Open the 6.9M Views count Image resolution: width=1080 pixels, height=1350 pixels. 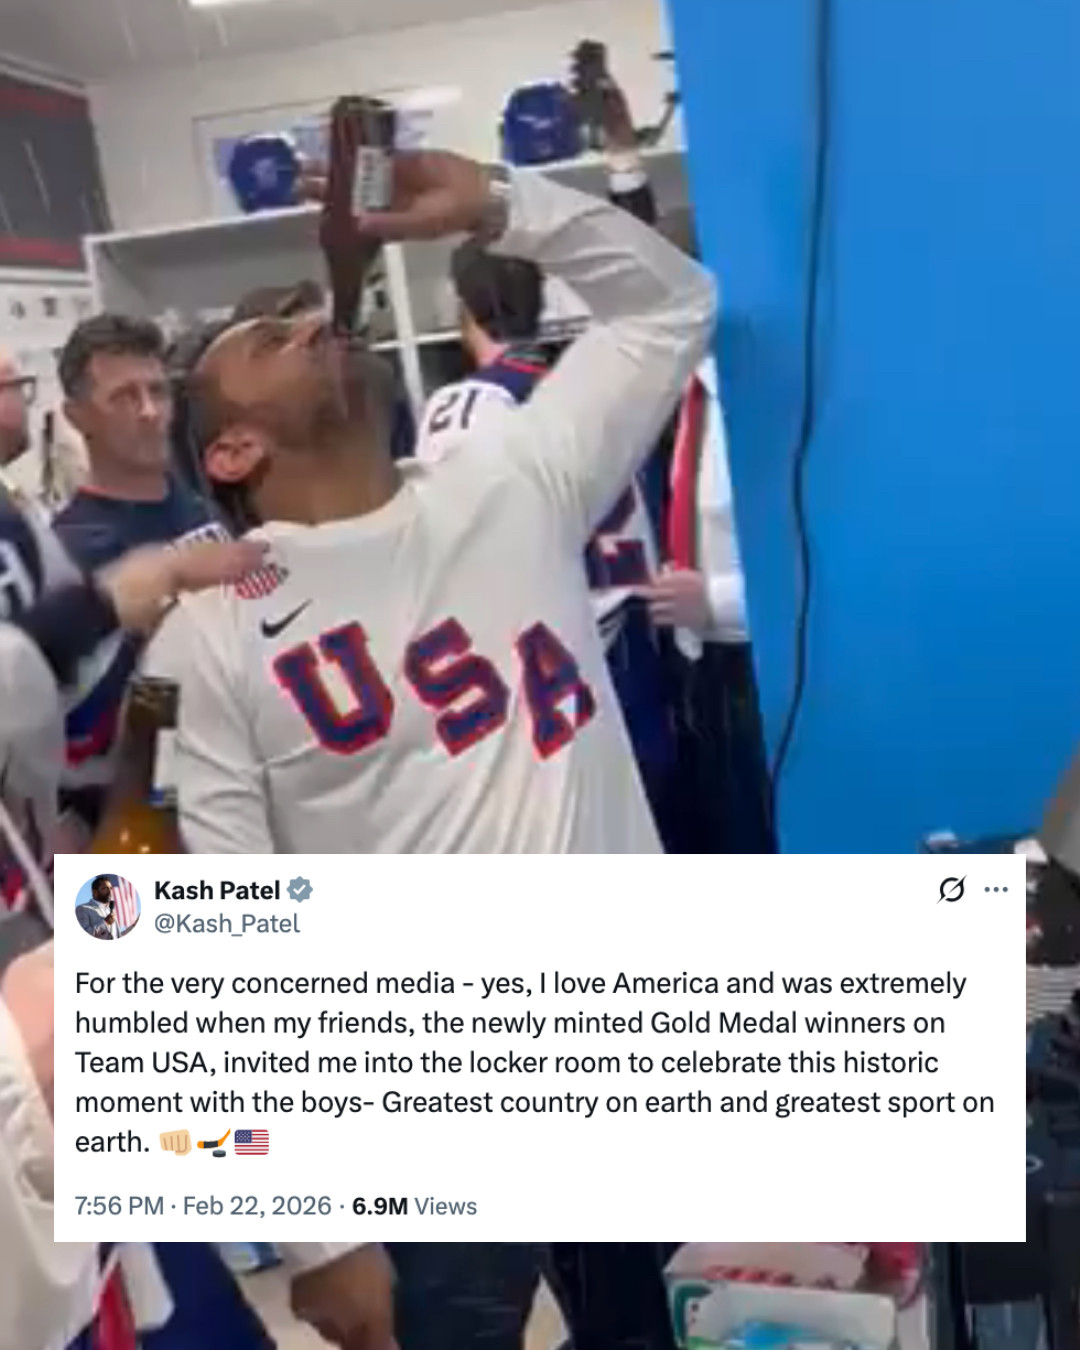414,1206
